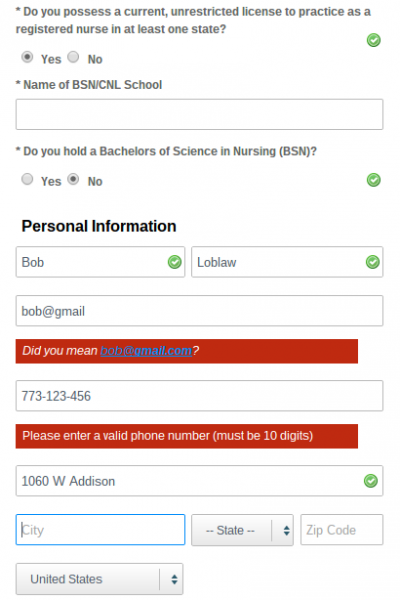Click the invalid phone number error banner
The image size is (400, 600).
[187, 436]
